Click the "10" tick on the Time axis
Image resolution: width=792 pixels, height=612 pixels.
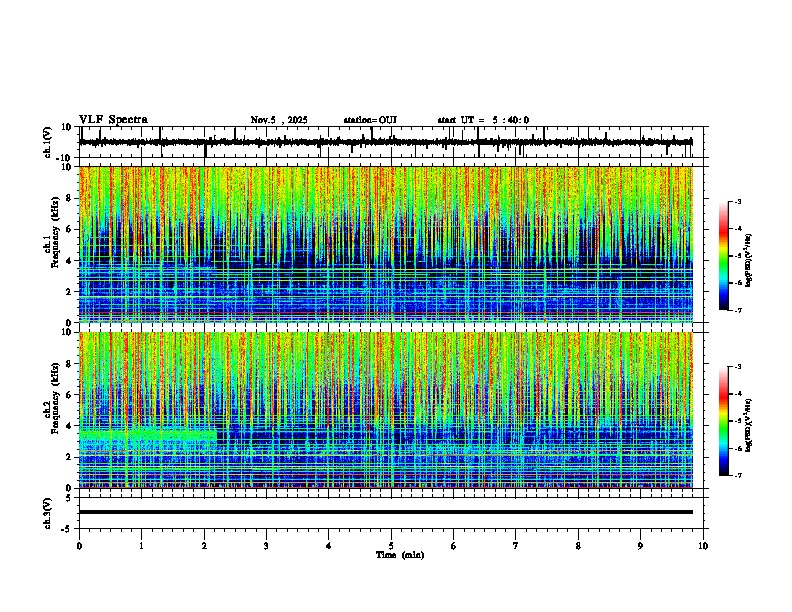pos(703,546)
